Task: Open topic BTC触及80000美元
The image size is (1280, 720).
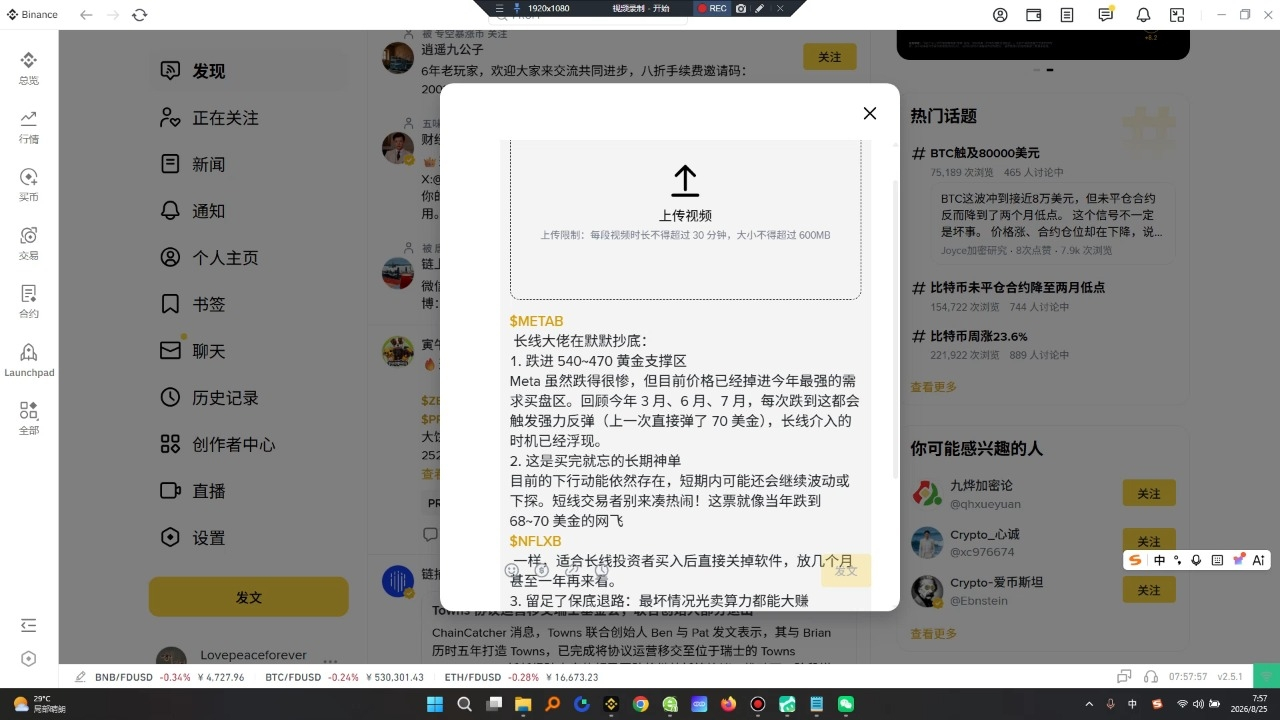Action: pyautogui.click(x=985, y=153)
